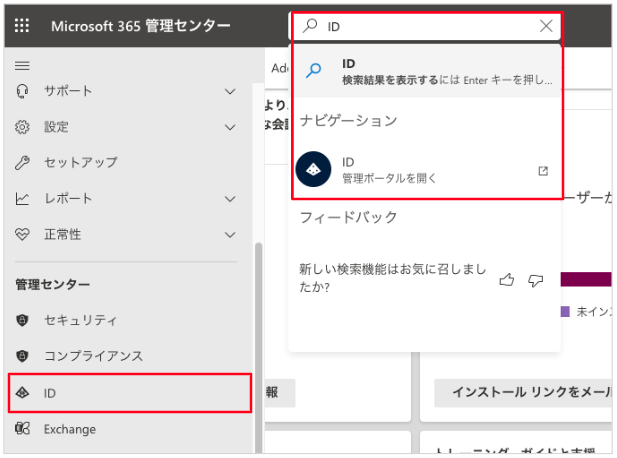Click the purple 未イン legend swatch
Screen dimensions: 617x458
(x=565, y=312)
